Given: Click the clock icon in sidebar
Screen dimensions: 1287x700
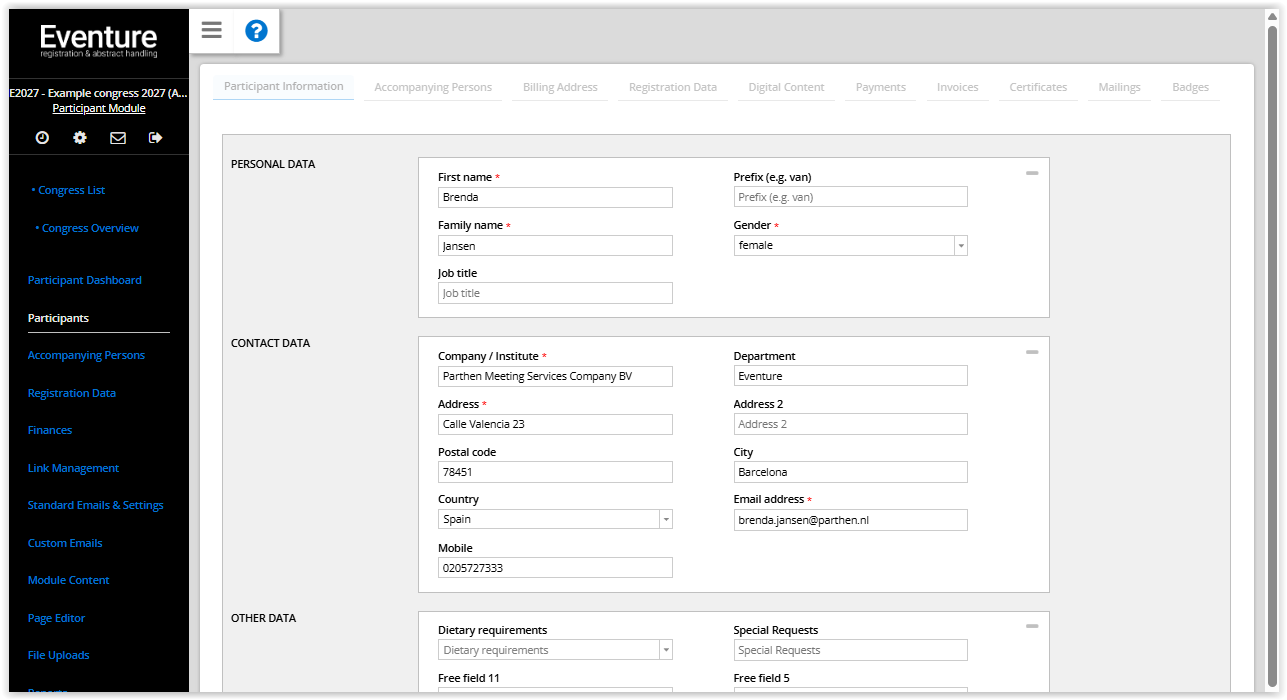Looking at the screenshot, I should (42, 138).
